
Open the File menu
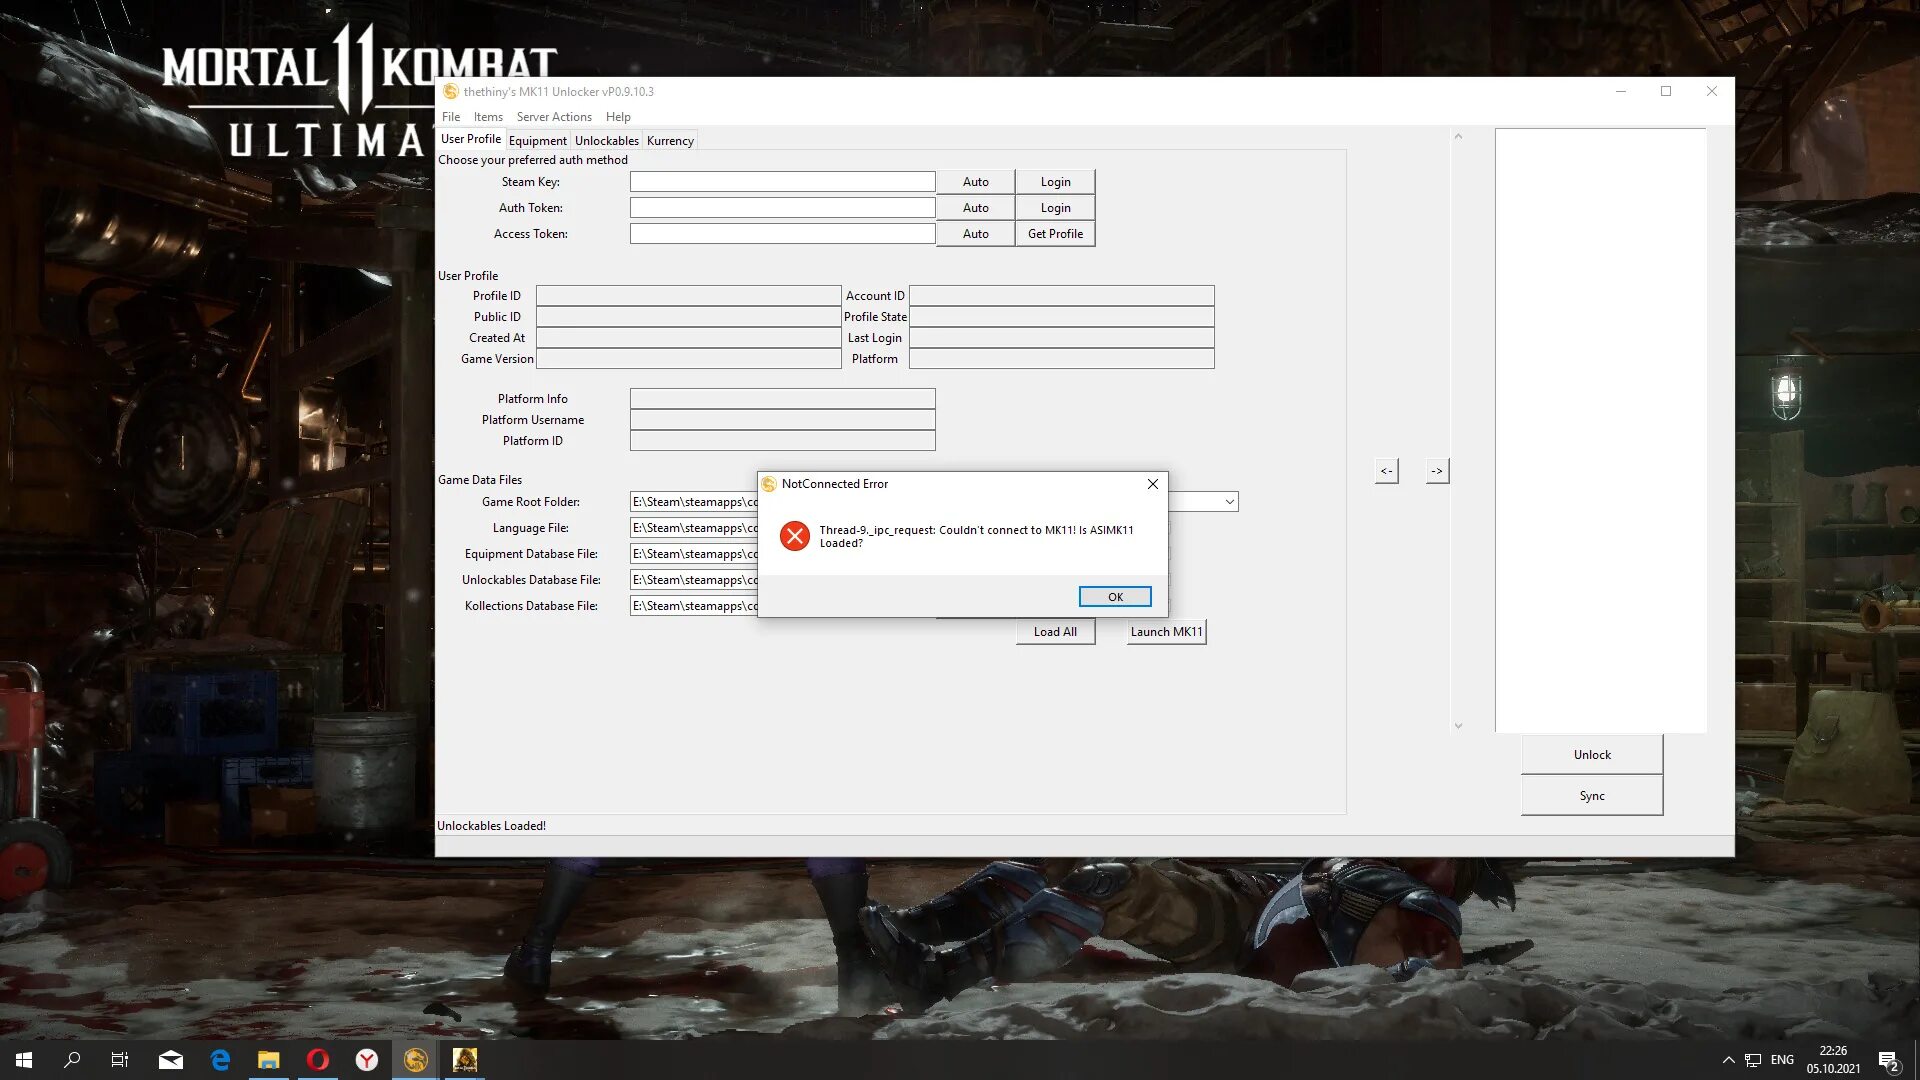[451, 117]
